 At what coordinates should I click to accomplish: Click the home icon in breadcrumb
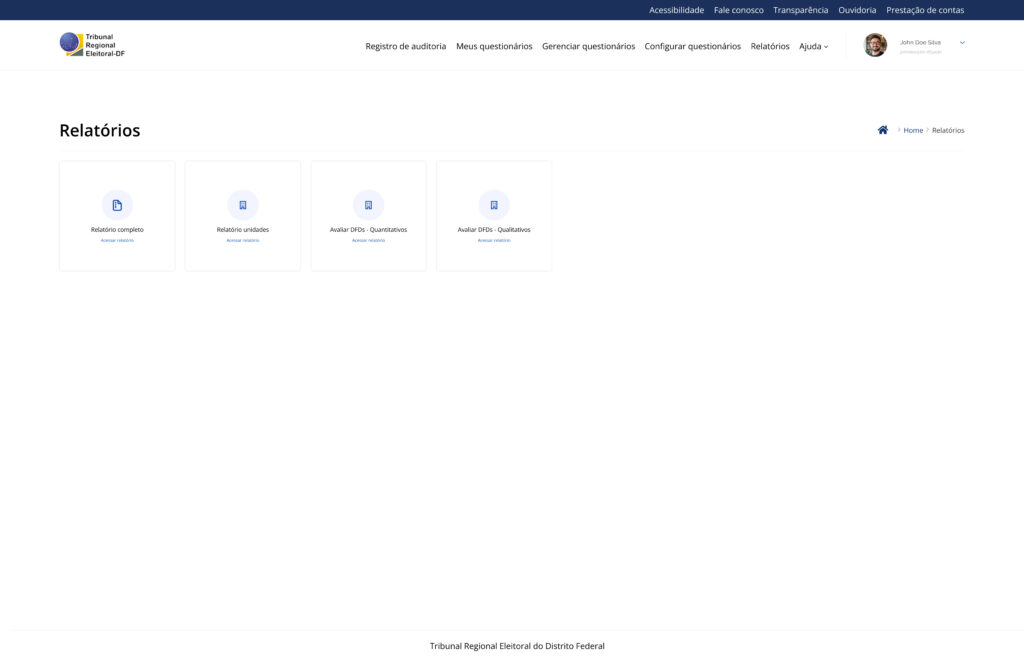(882, 130)
